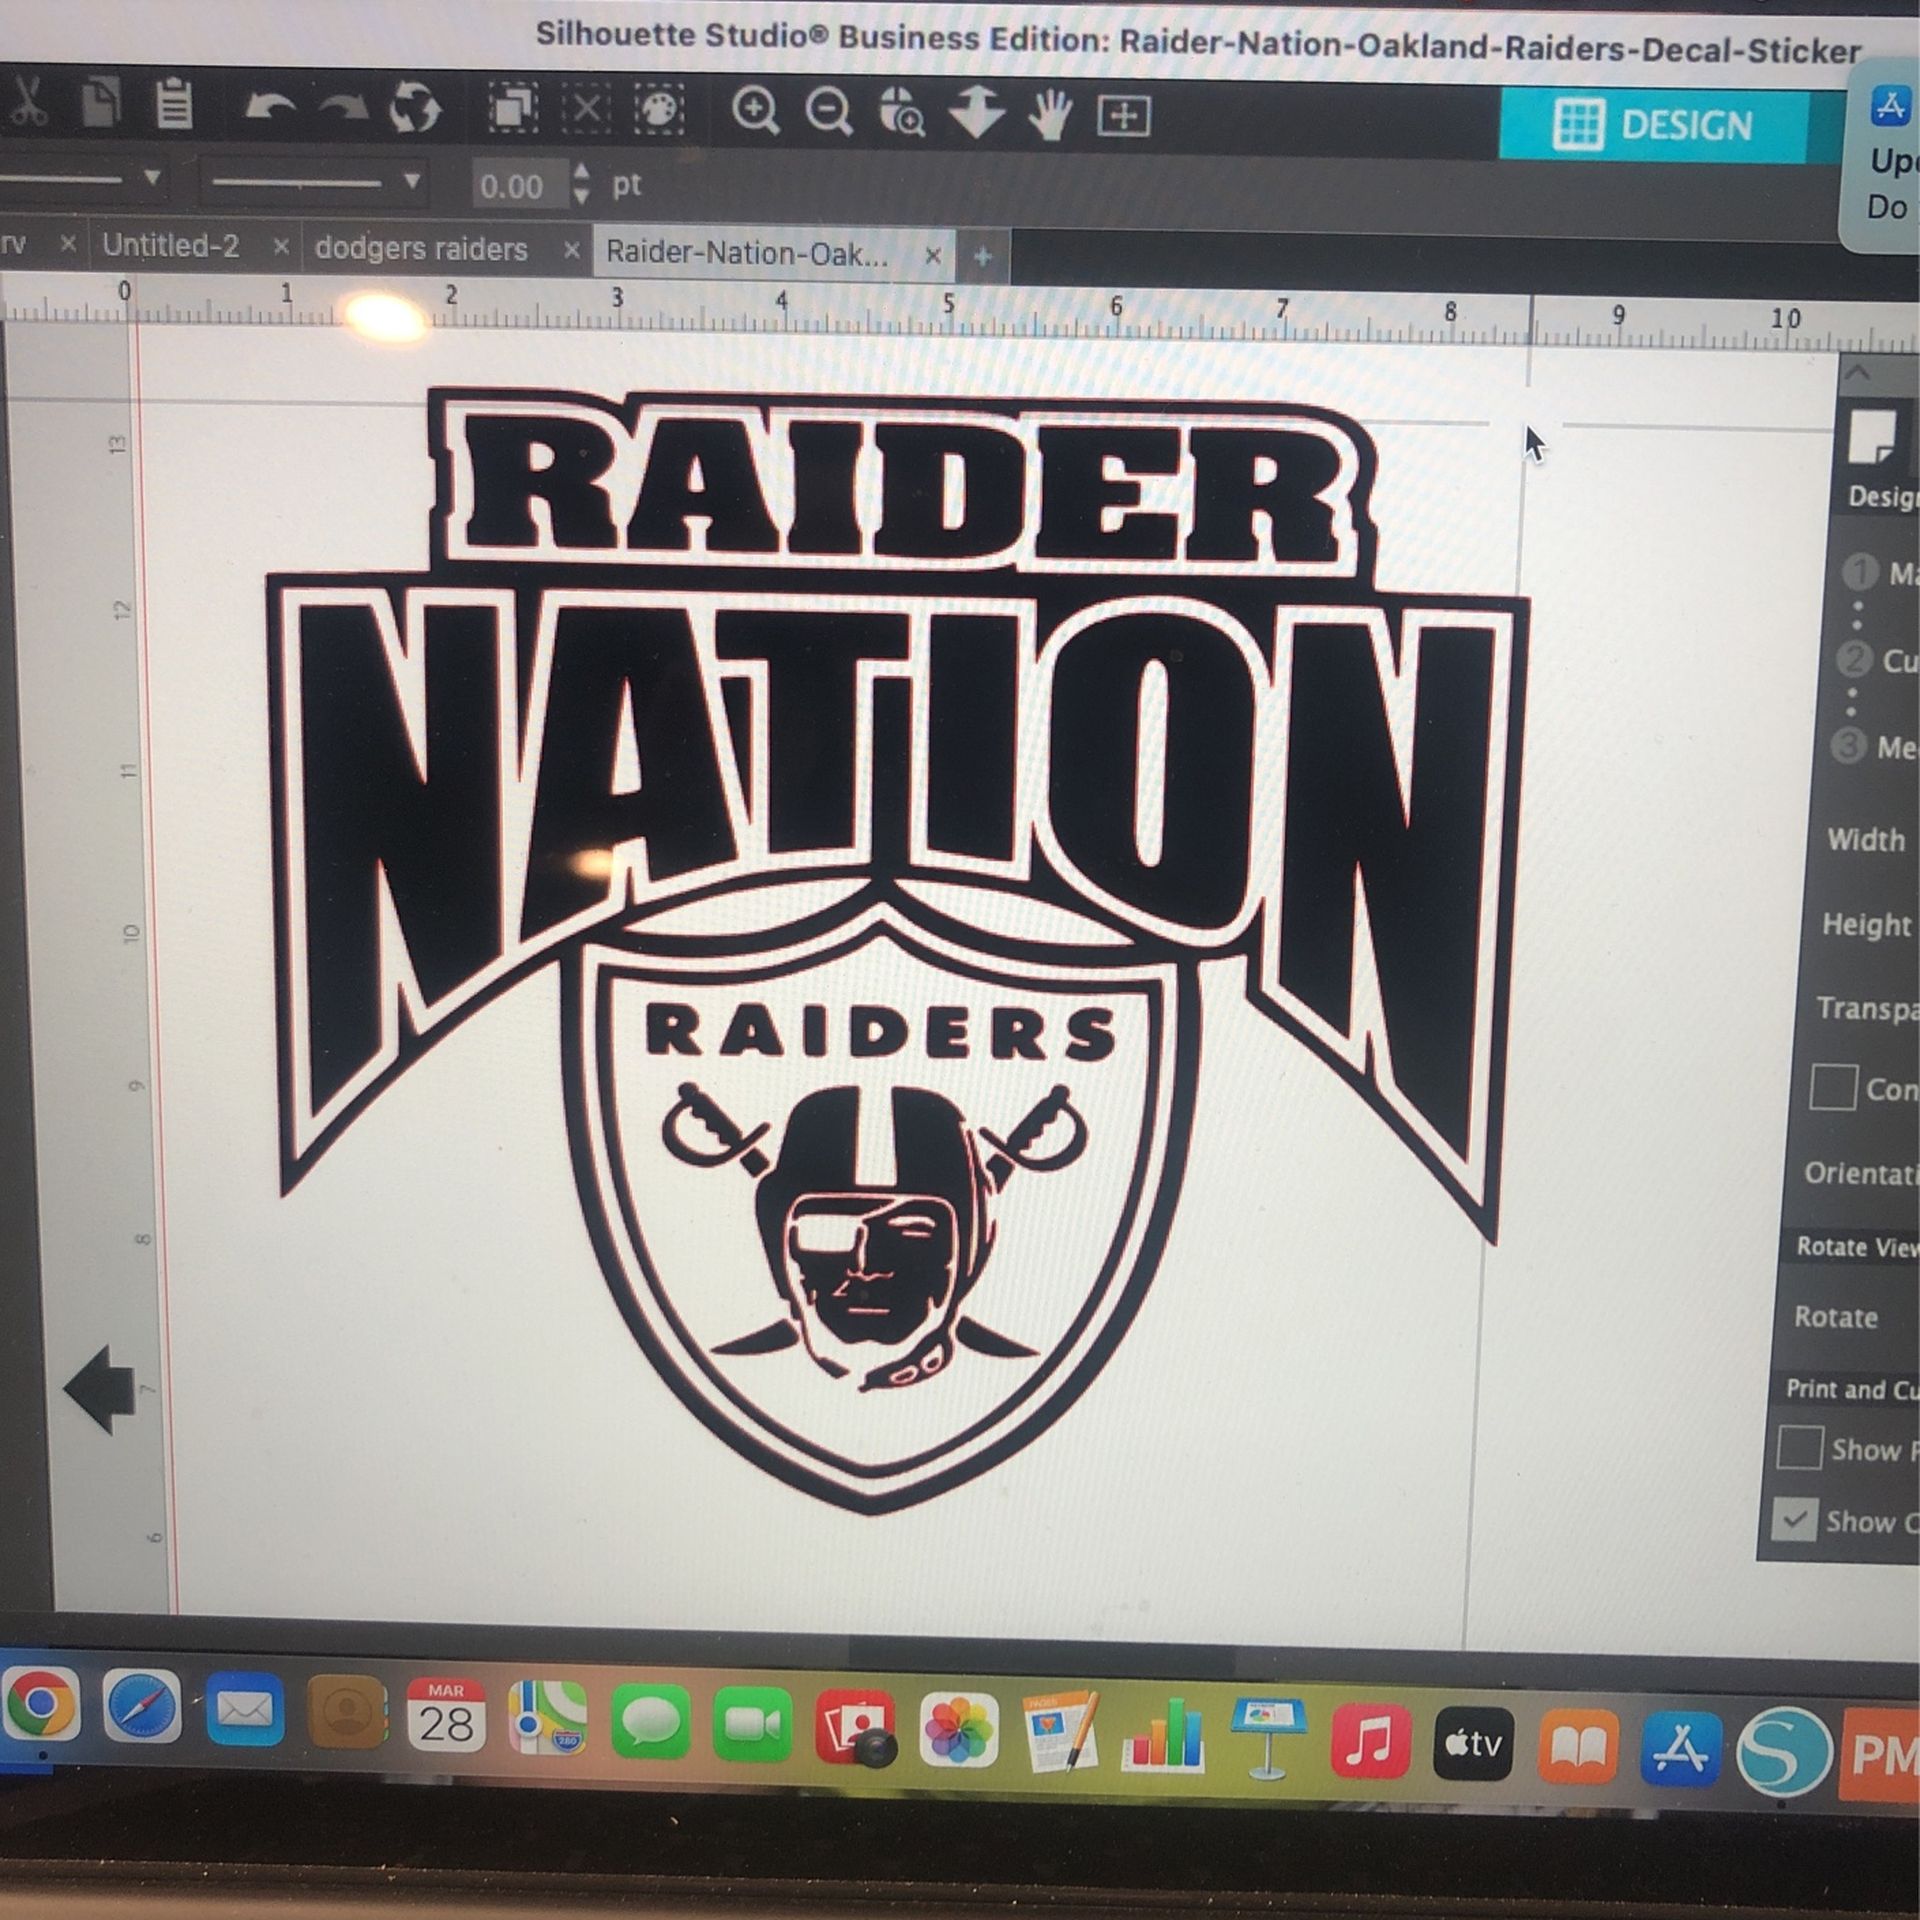Open Silhouette Studio from the dock
The width and height of the screenshot is (1920, 1920).
point(1782,1752)
